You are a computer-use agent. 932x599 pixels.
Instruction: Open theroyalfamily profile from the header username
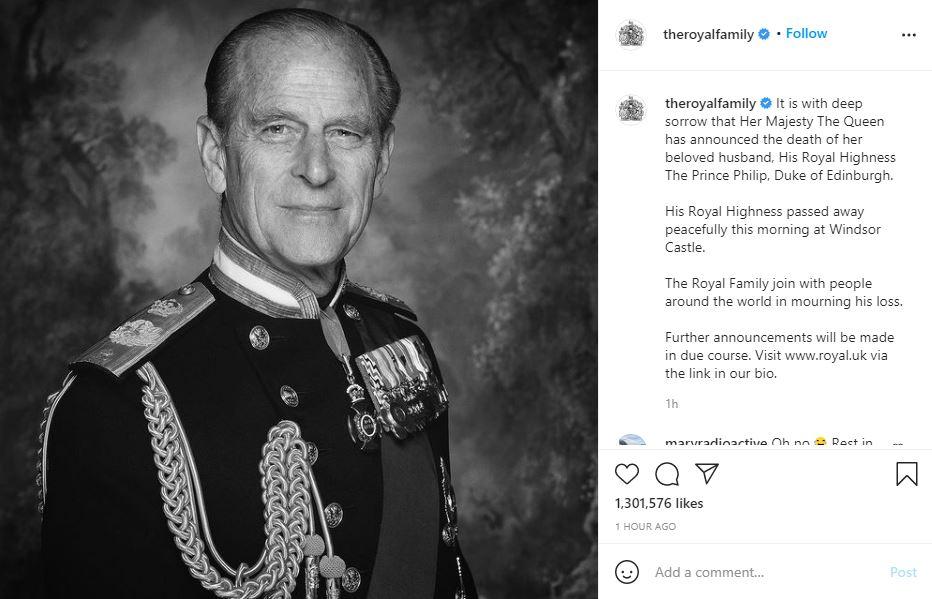coord(709,34)
